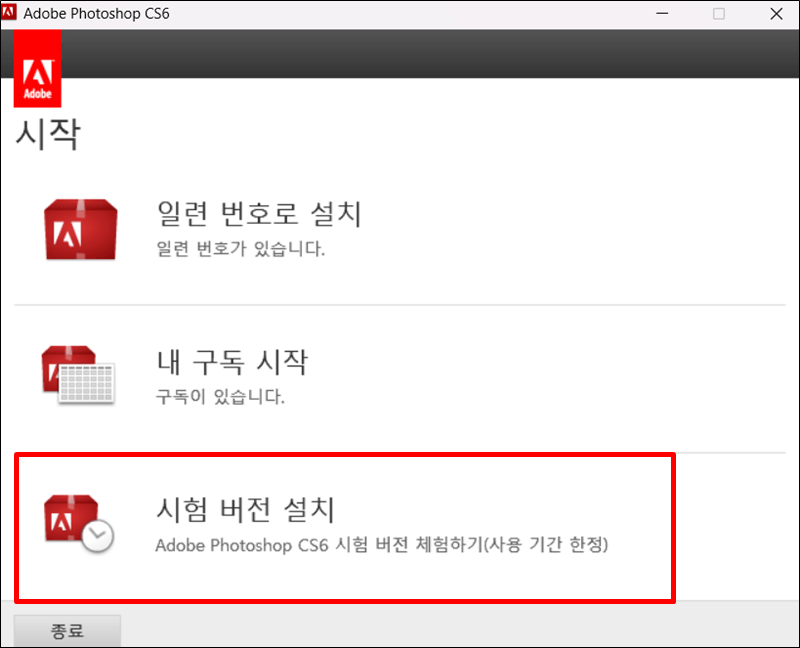Click the 시작 page heading
The image size is (800, 648).
coord(48,134)
